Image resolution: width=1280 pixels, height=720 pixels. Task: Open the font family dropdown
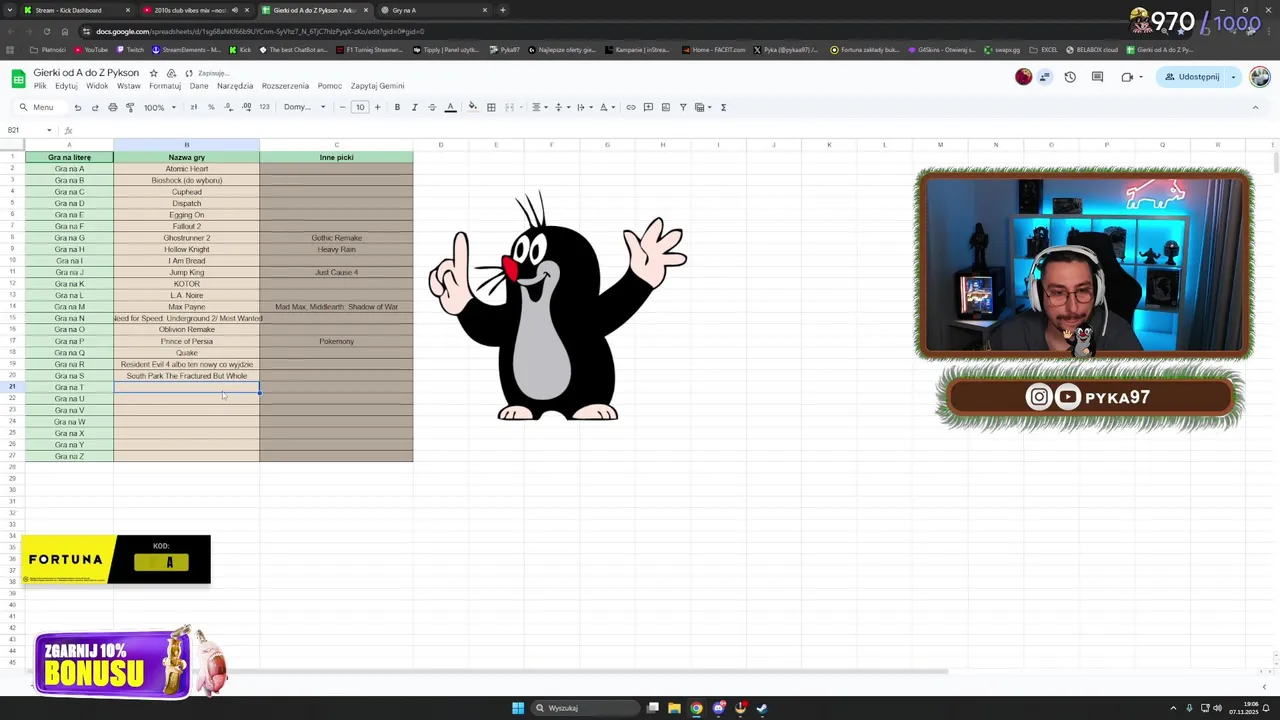coord(304,107)
